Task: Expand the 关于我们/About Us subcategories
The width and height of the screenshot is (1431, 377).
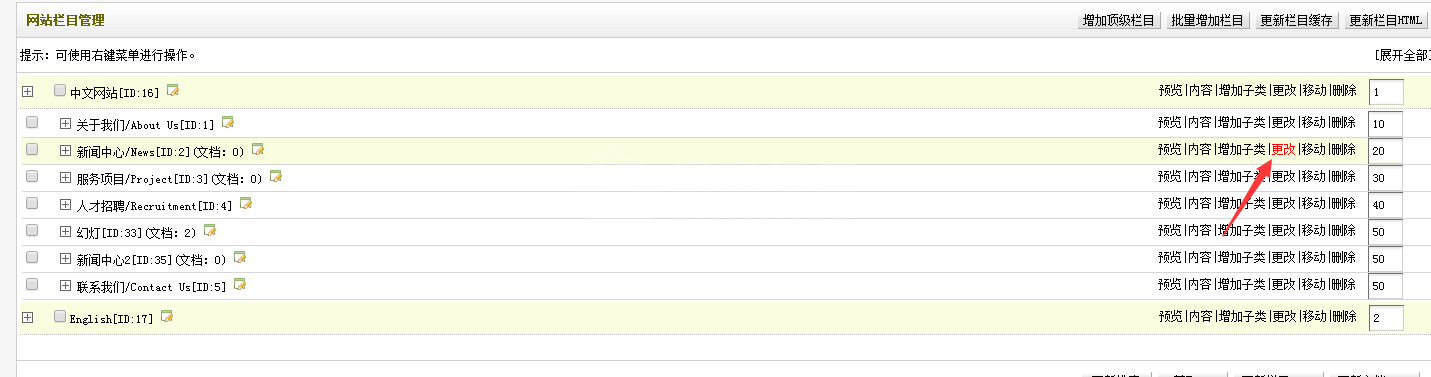Action: (x=66, y=124)
